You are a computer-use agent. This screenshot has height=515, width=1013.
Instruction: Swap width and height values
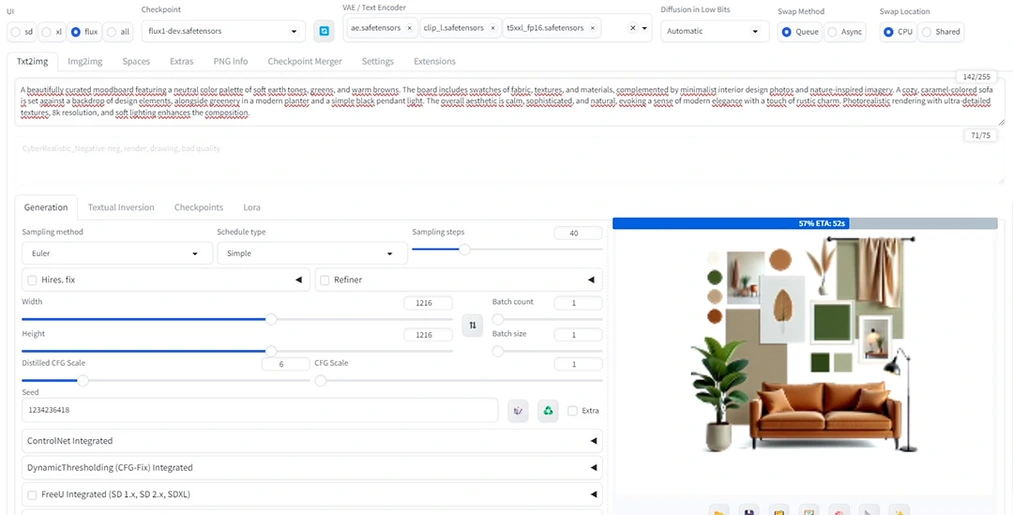472,325
